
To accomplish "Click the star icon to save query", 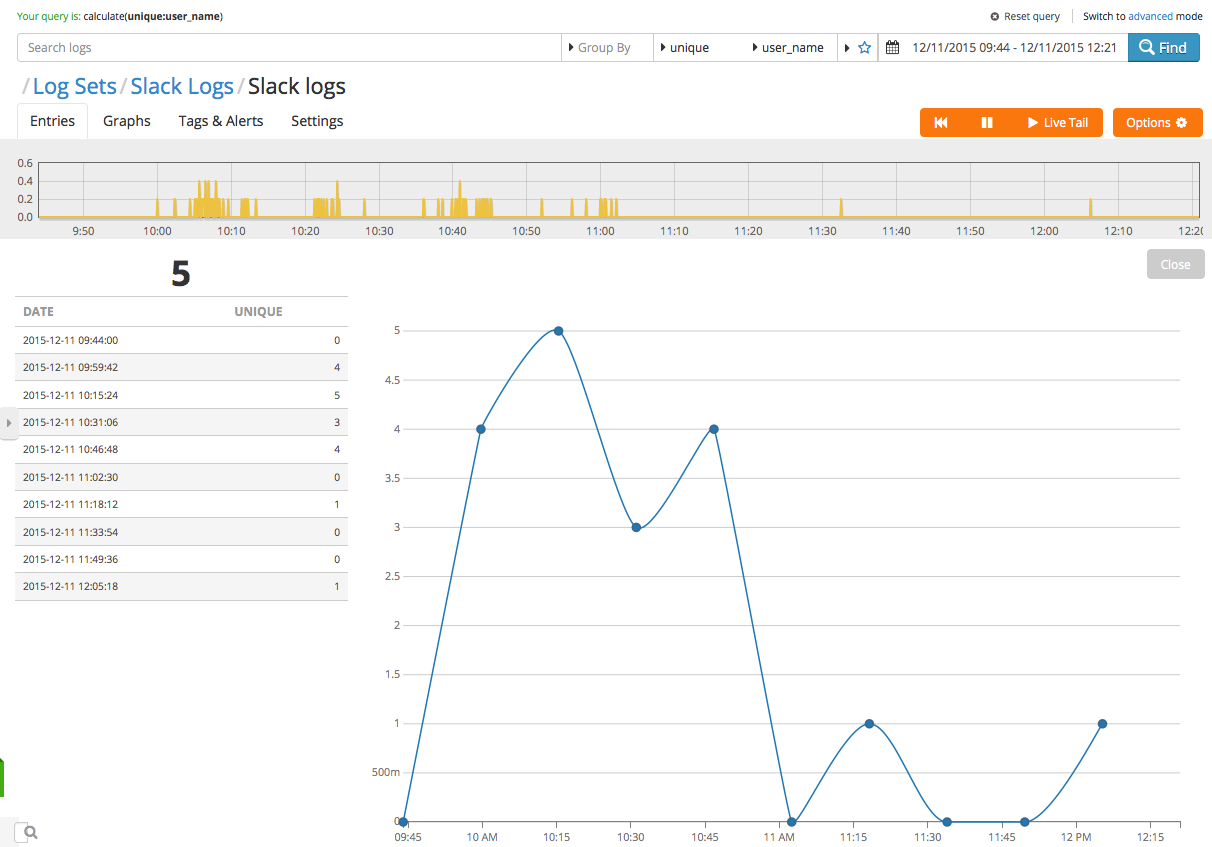I will click(865, 48).
